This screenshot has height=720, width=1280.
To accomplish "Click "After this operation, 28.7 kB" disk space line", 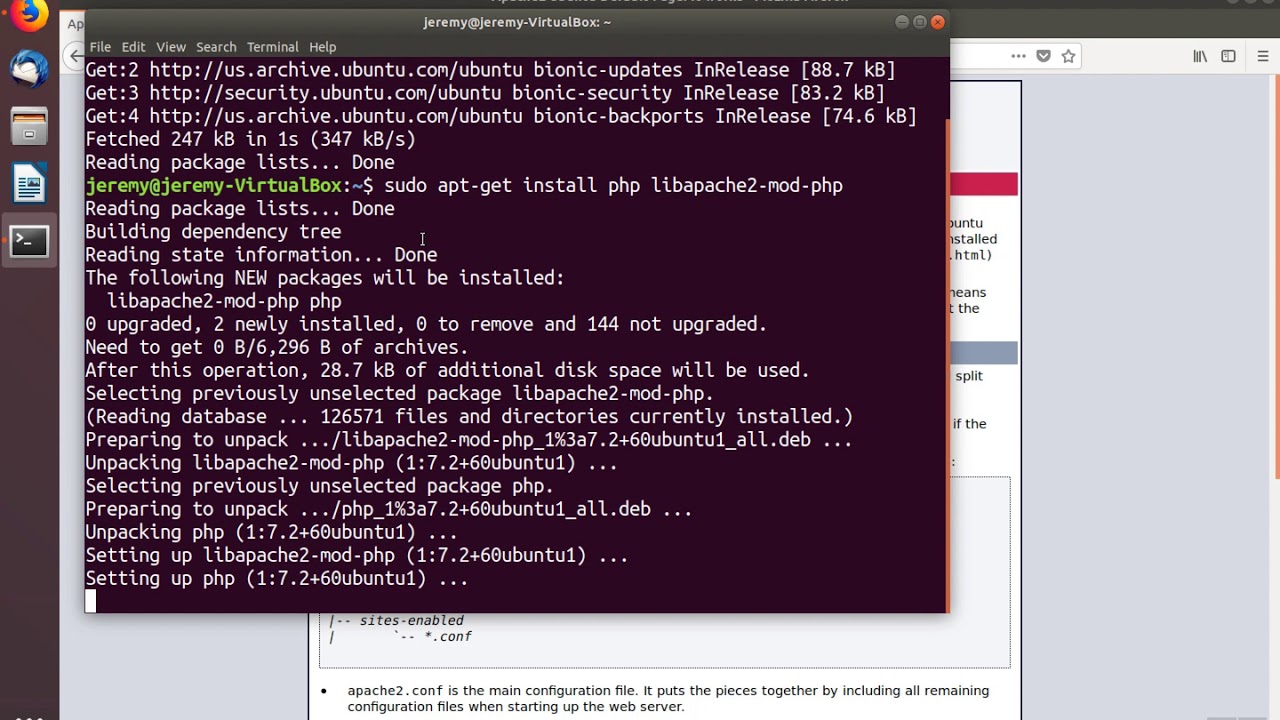I will tap(447, 370).
